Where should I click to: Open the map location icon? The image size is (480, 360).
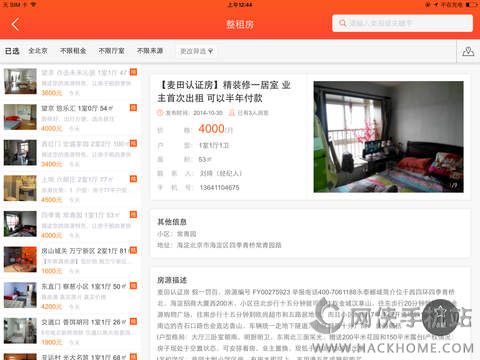coord(468,52)
